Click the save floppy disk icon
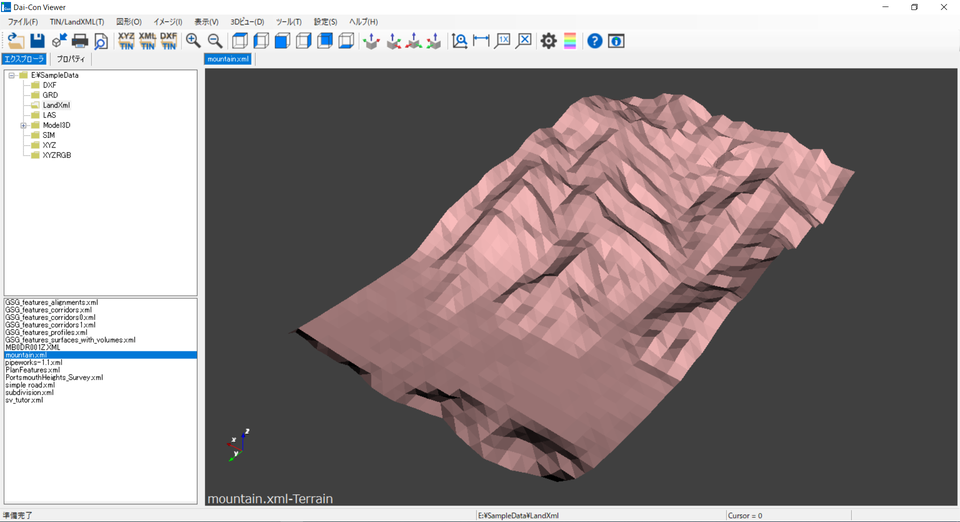The width and height of the screenshot is (960, 522). coord(37,41)
